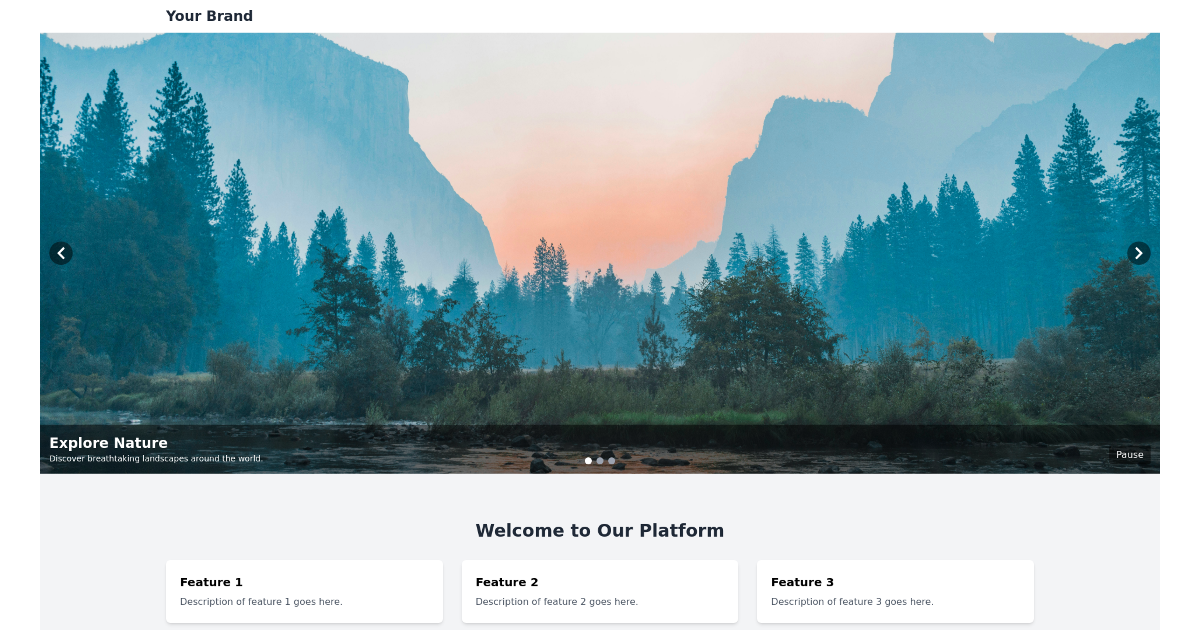Jump to the second carousel indicator dot
The width and height of the screenshot is (1200, 630).
pos(600,461)
